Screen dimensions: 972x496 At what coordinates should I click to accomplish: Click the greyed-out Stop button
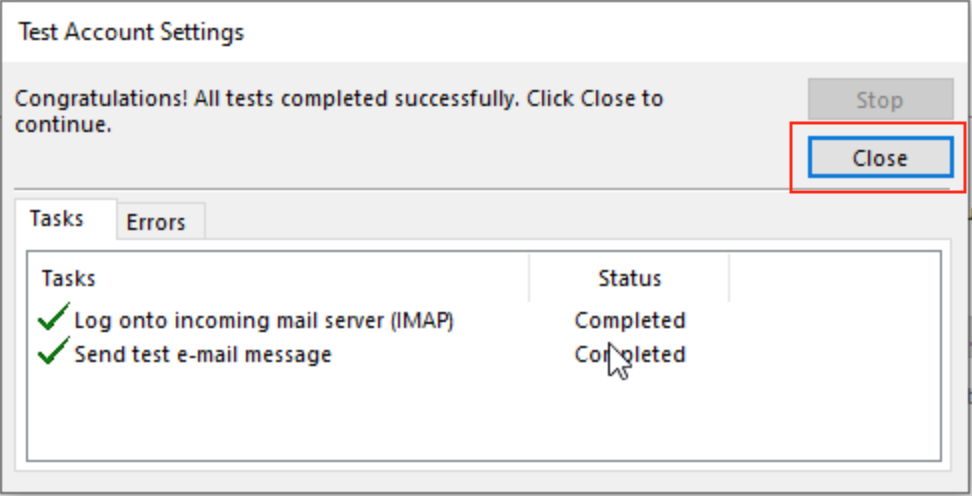880,100
